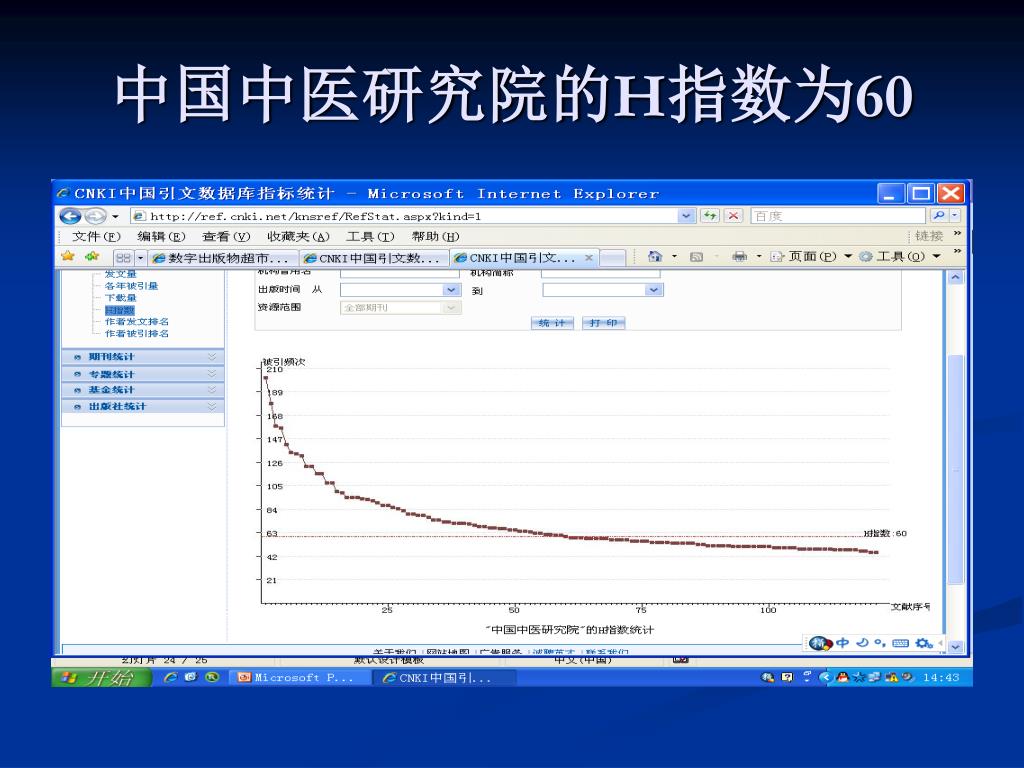This screenshot has width=1024, height=768.
Task: Click the IE Back navigation arrow
Action: point(70,216)
